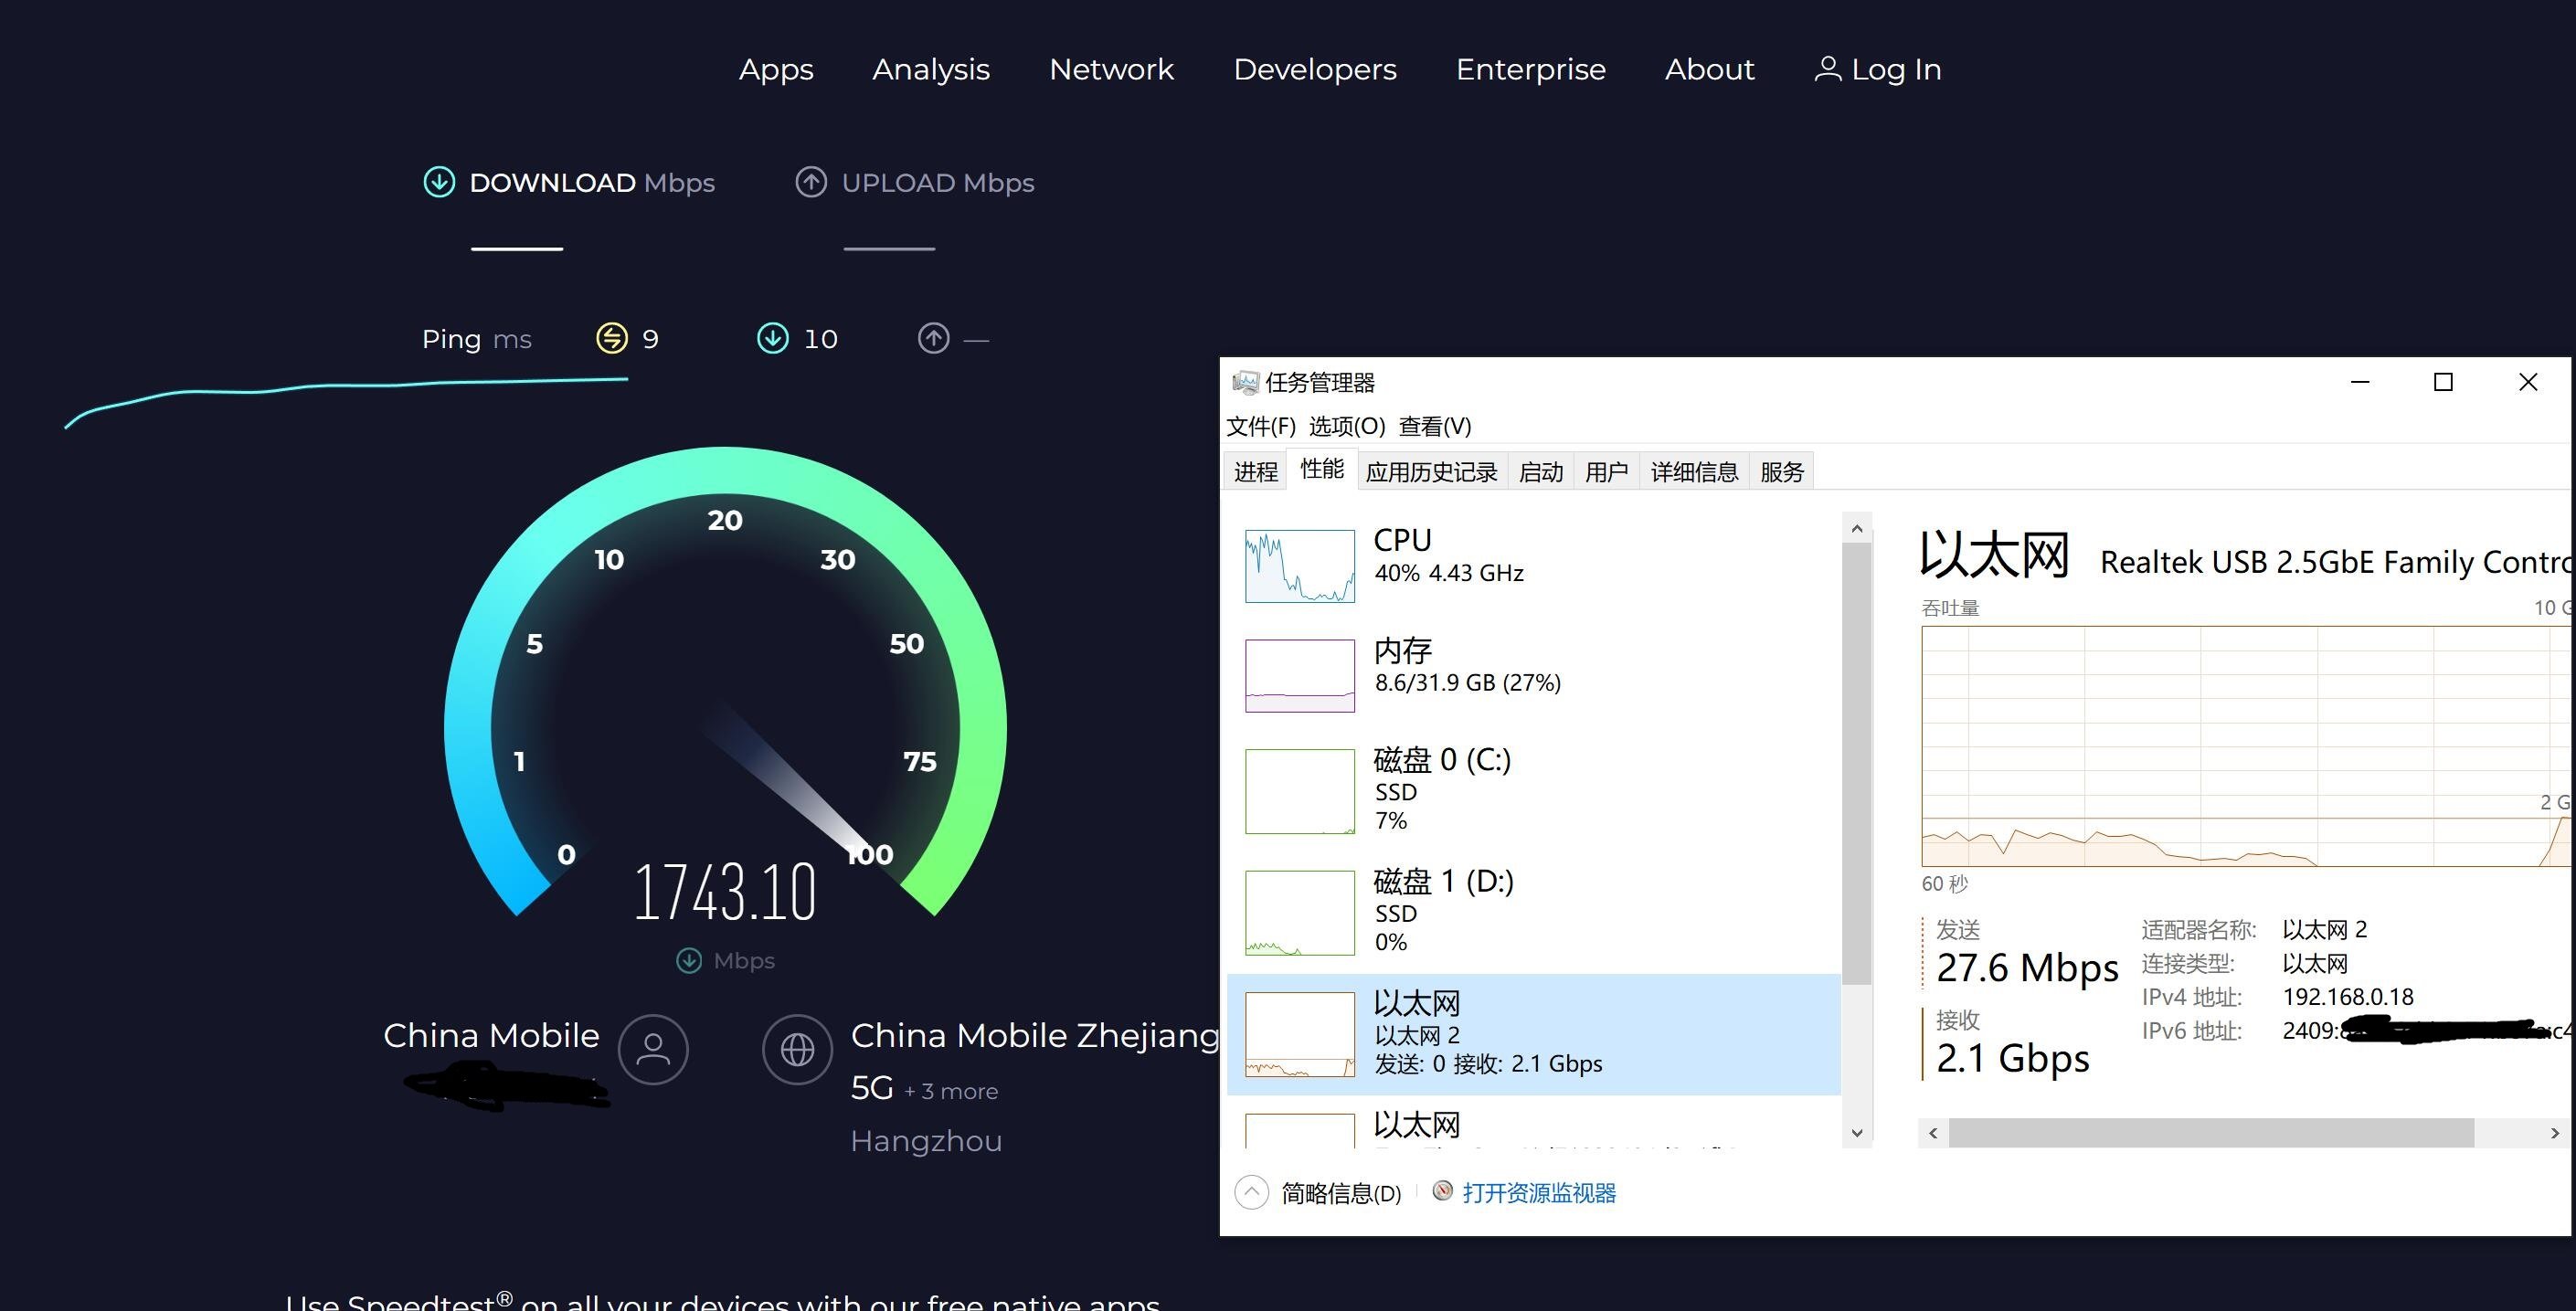Switch to the 性能 tab
The width and height of the screenshot is (2576, 1311).
1322,468
